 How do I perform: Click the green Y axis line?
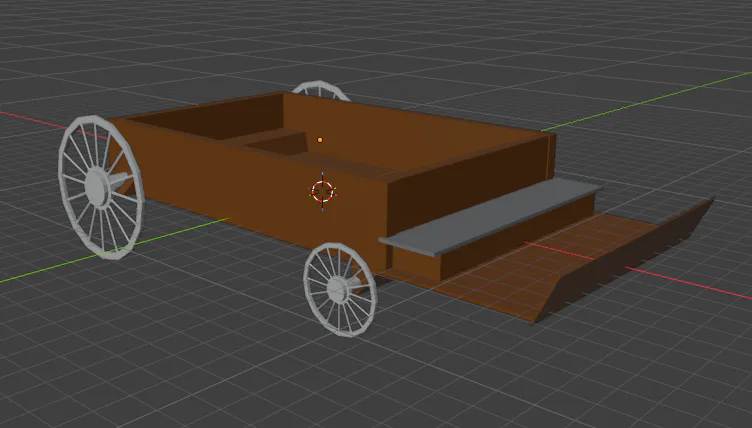coord(647,101)
